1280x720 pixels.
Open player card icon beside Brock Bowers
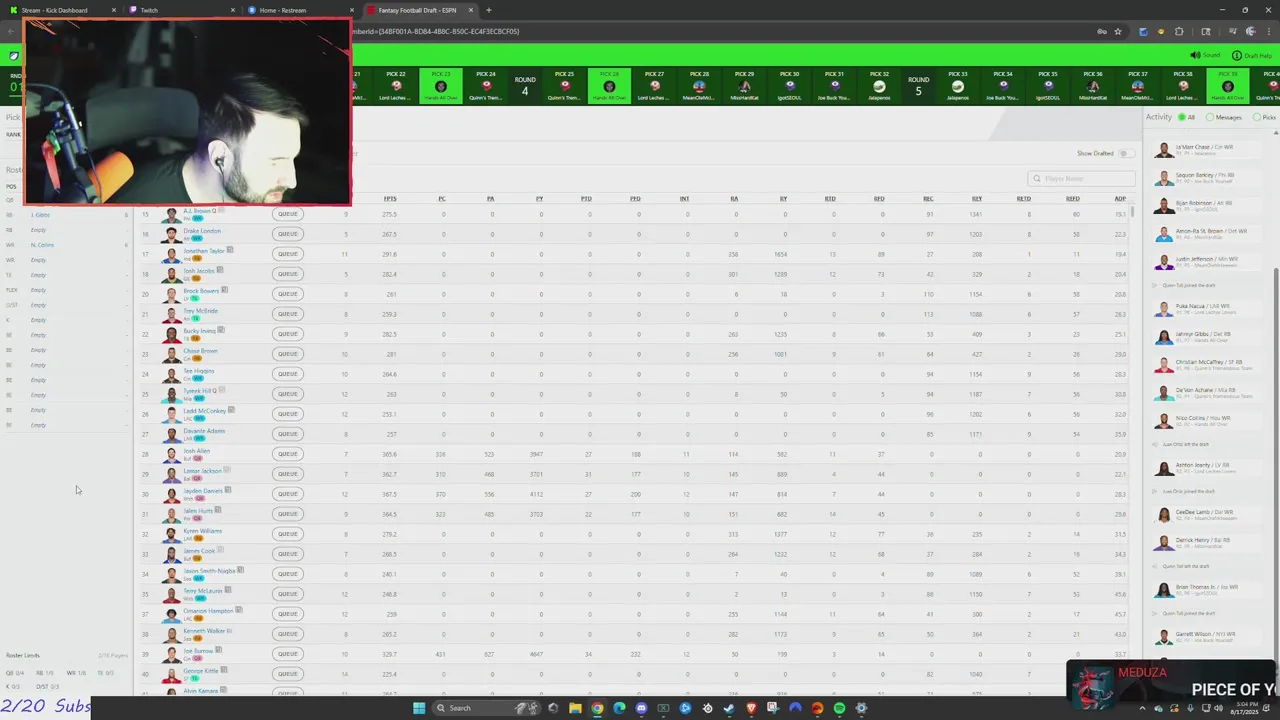(224, 290)
